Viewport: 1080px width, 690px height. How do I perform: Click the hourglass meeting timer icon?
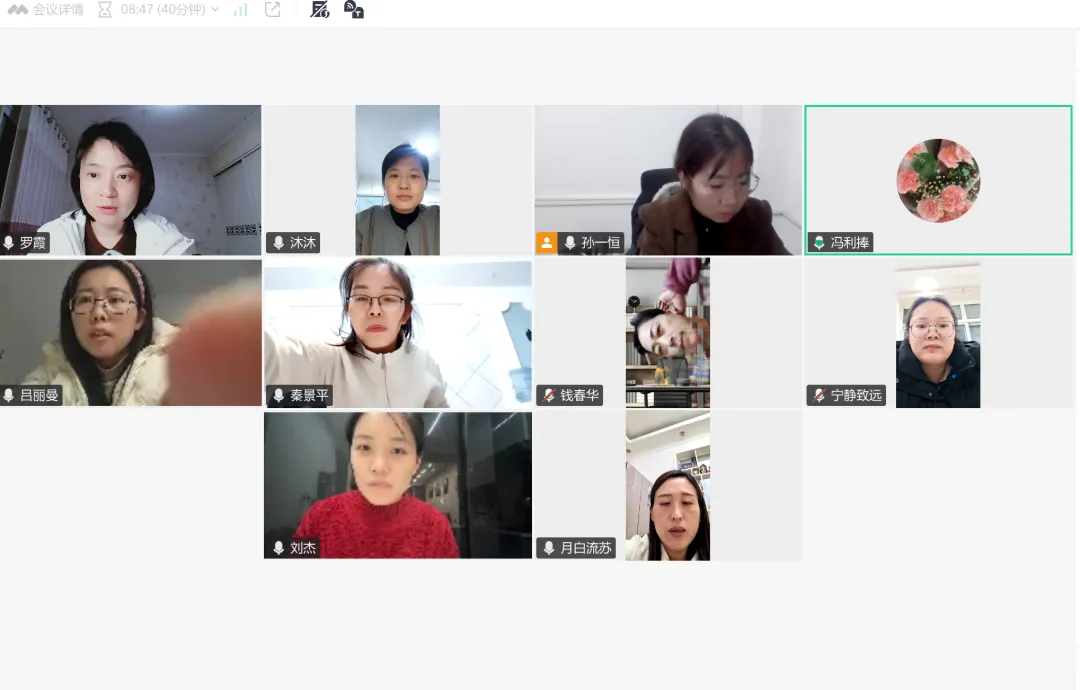point(105,10)
